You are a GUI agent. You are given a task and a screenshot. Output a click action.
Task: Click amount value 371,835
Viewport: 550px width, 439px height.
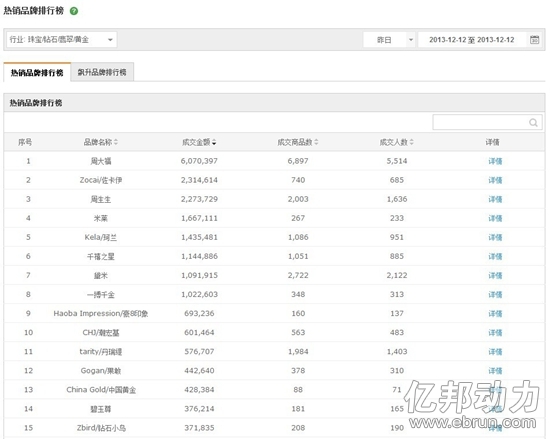point(199,428)
